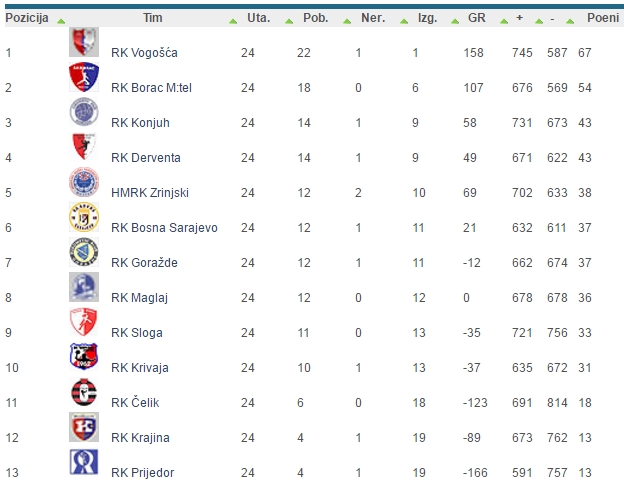
Task: Click the RK Krivaja team crest
Action: click(x=84, y=358)
